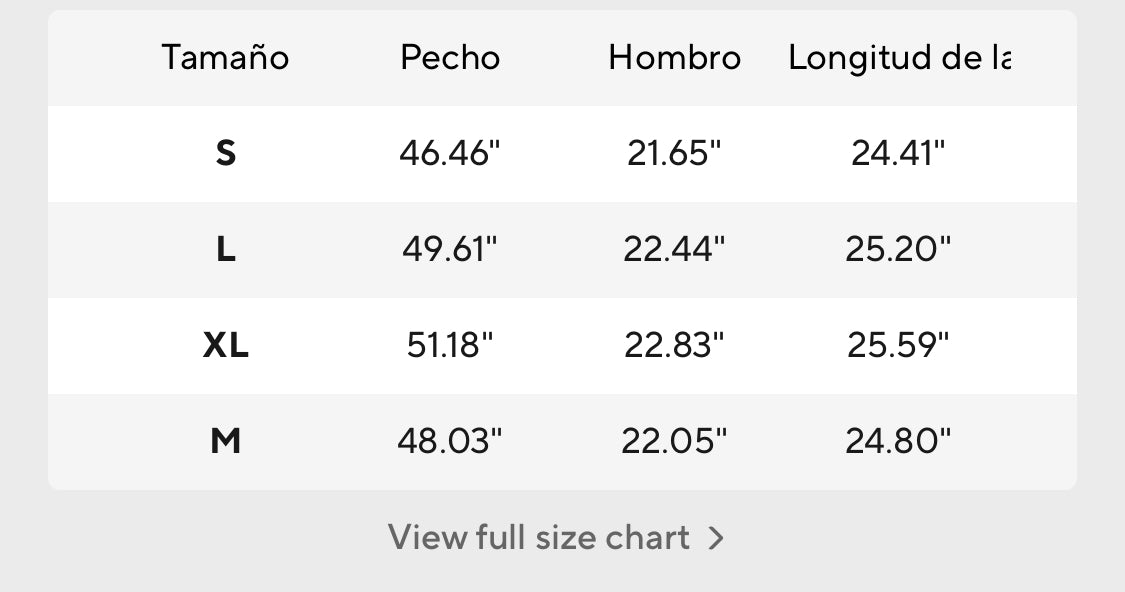1125x592 pixels.
Task: Click the 49.61" chest value for L
Action: click(450, 250)
